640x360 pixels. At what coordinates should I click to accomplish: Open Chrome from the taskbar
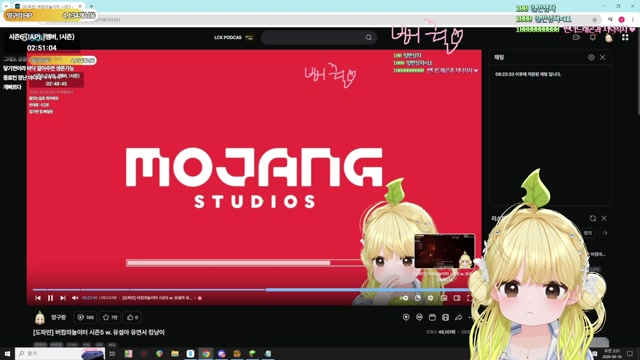[206, 353]
